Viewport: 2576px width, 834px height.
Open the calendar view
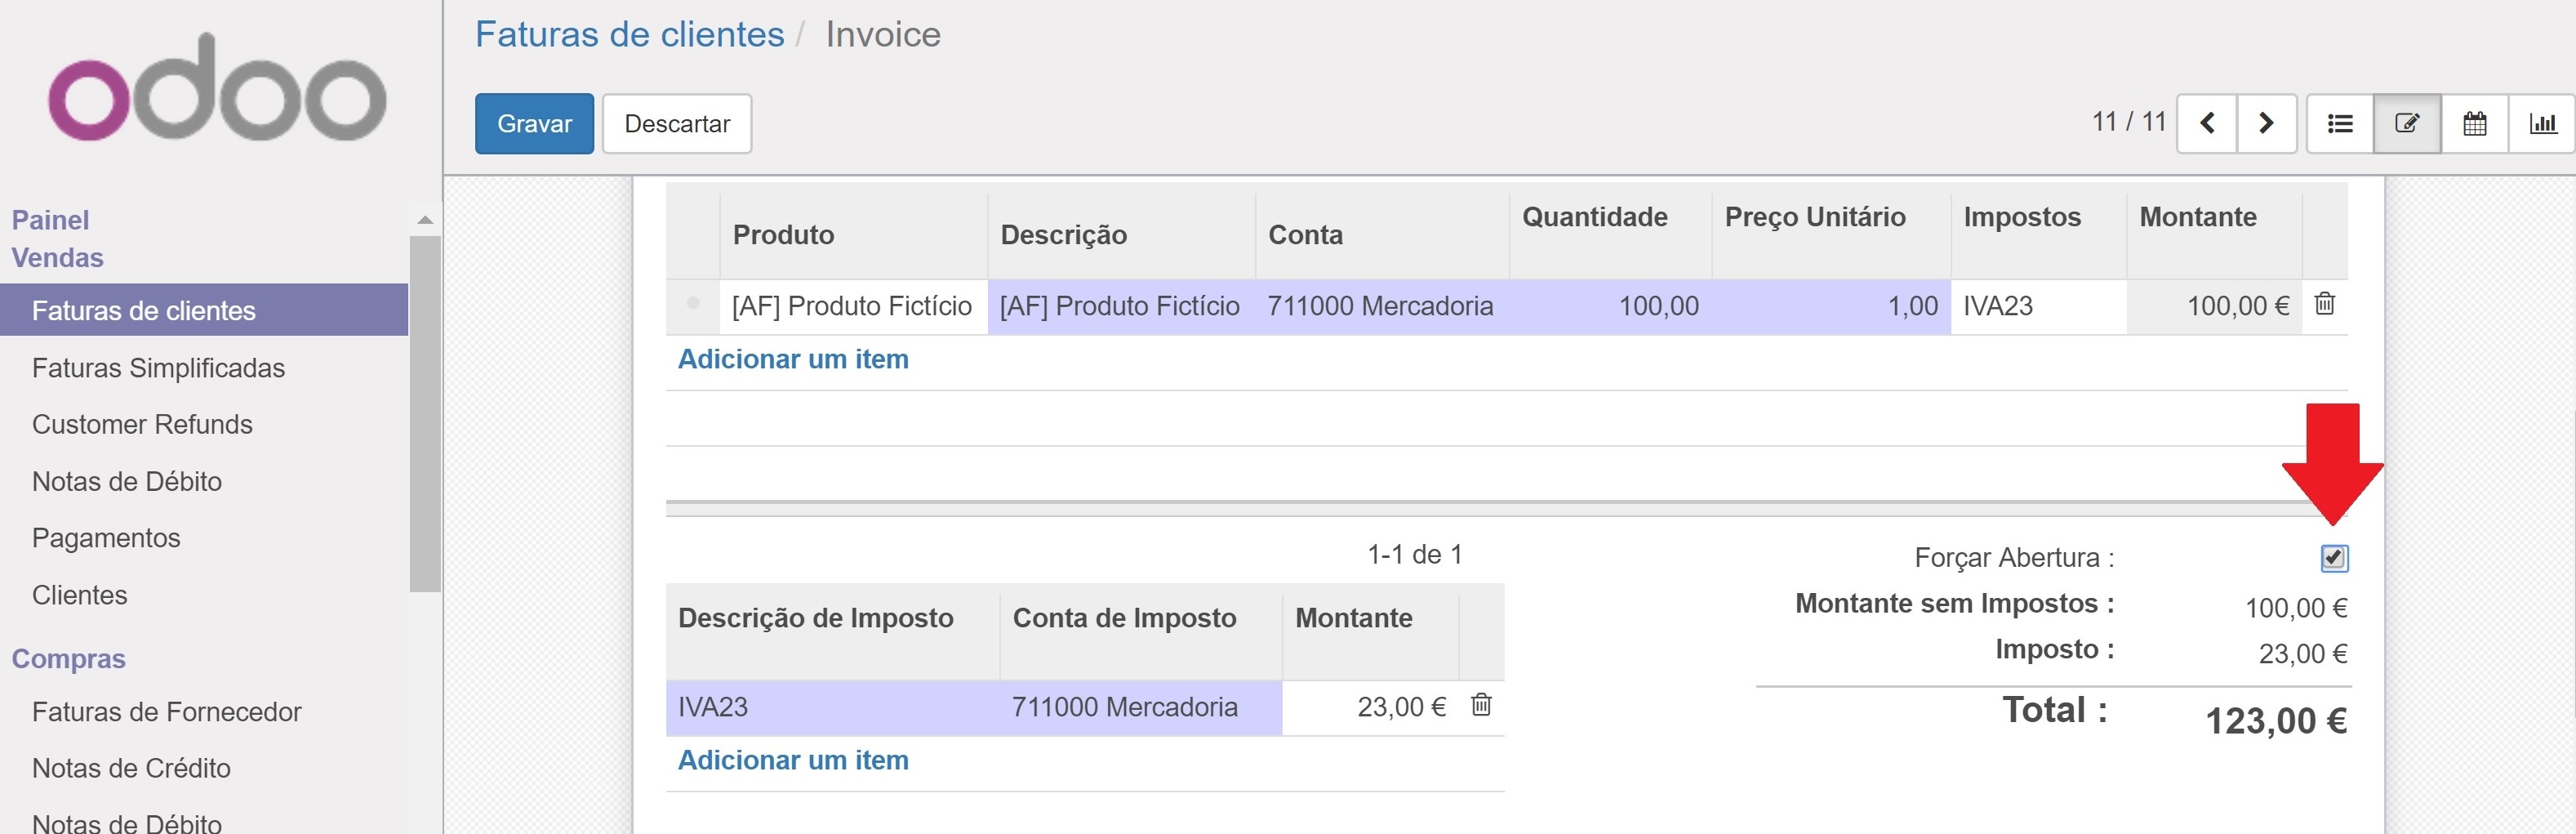tap(2474, 123)
